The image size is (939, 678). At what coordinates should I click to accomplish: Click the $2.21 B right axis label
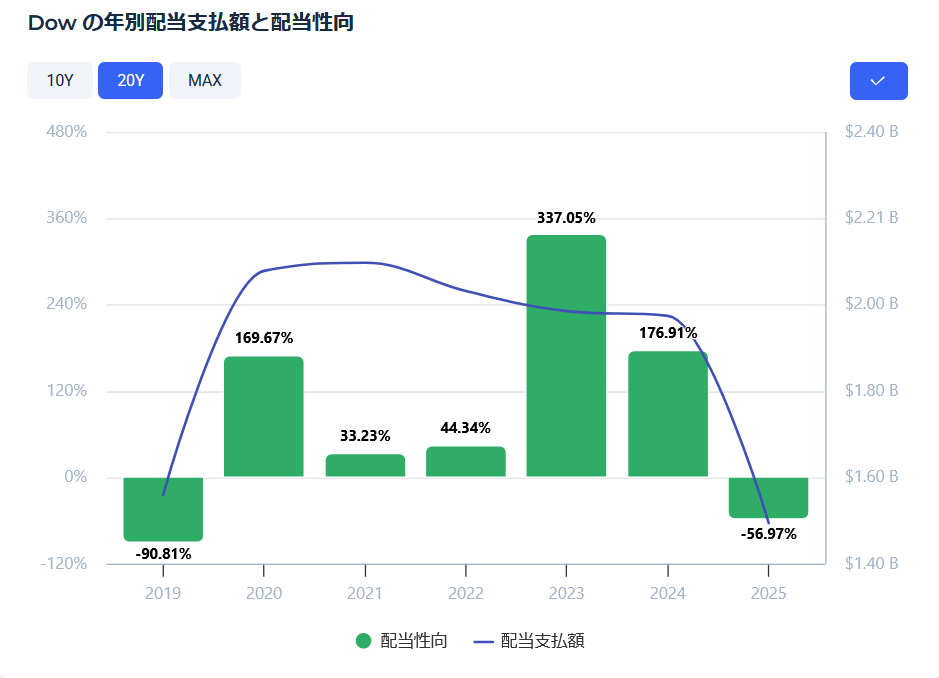[x=871, y=217]
